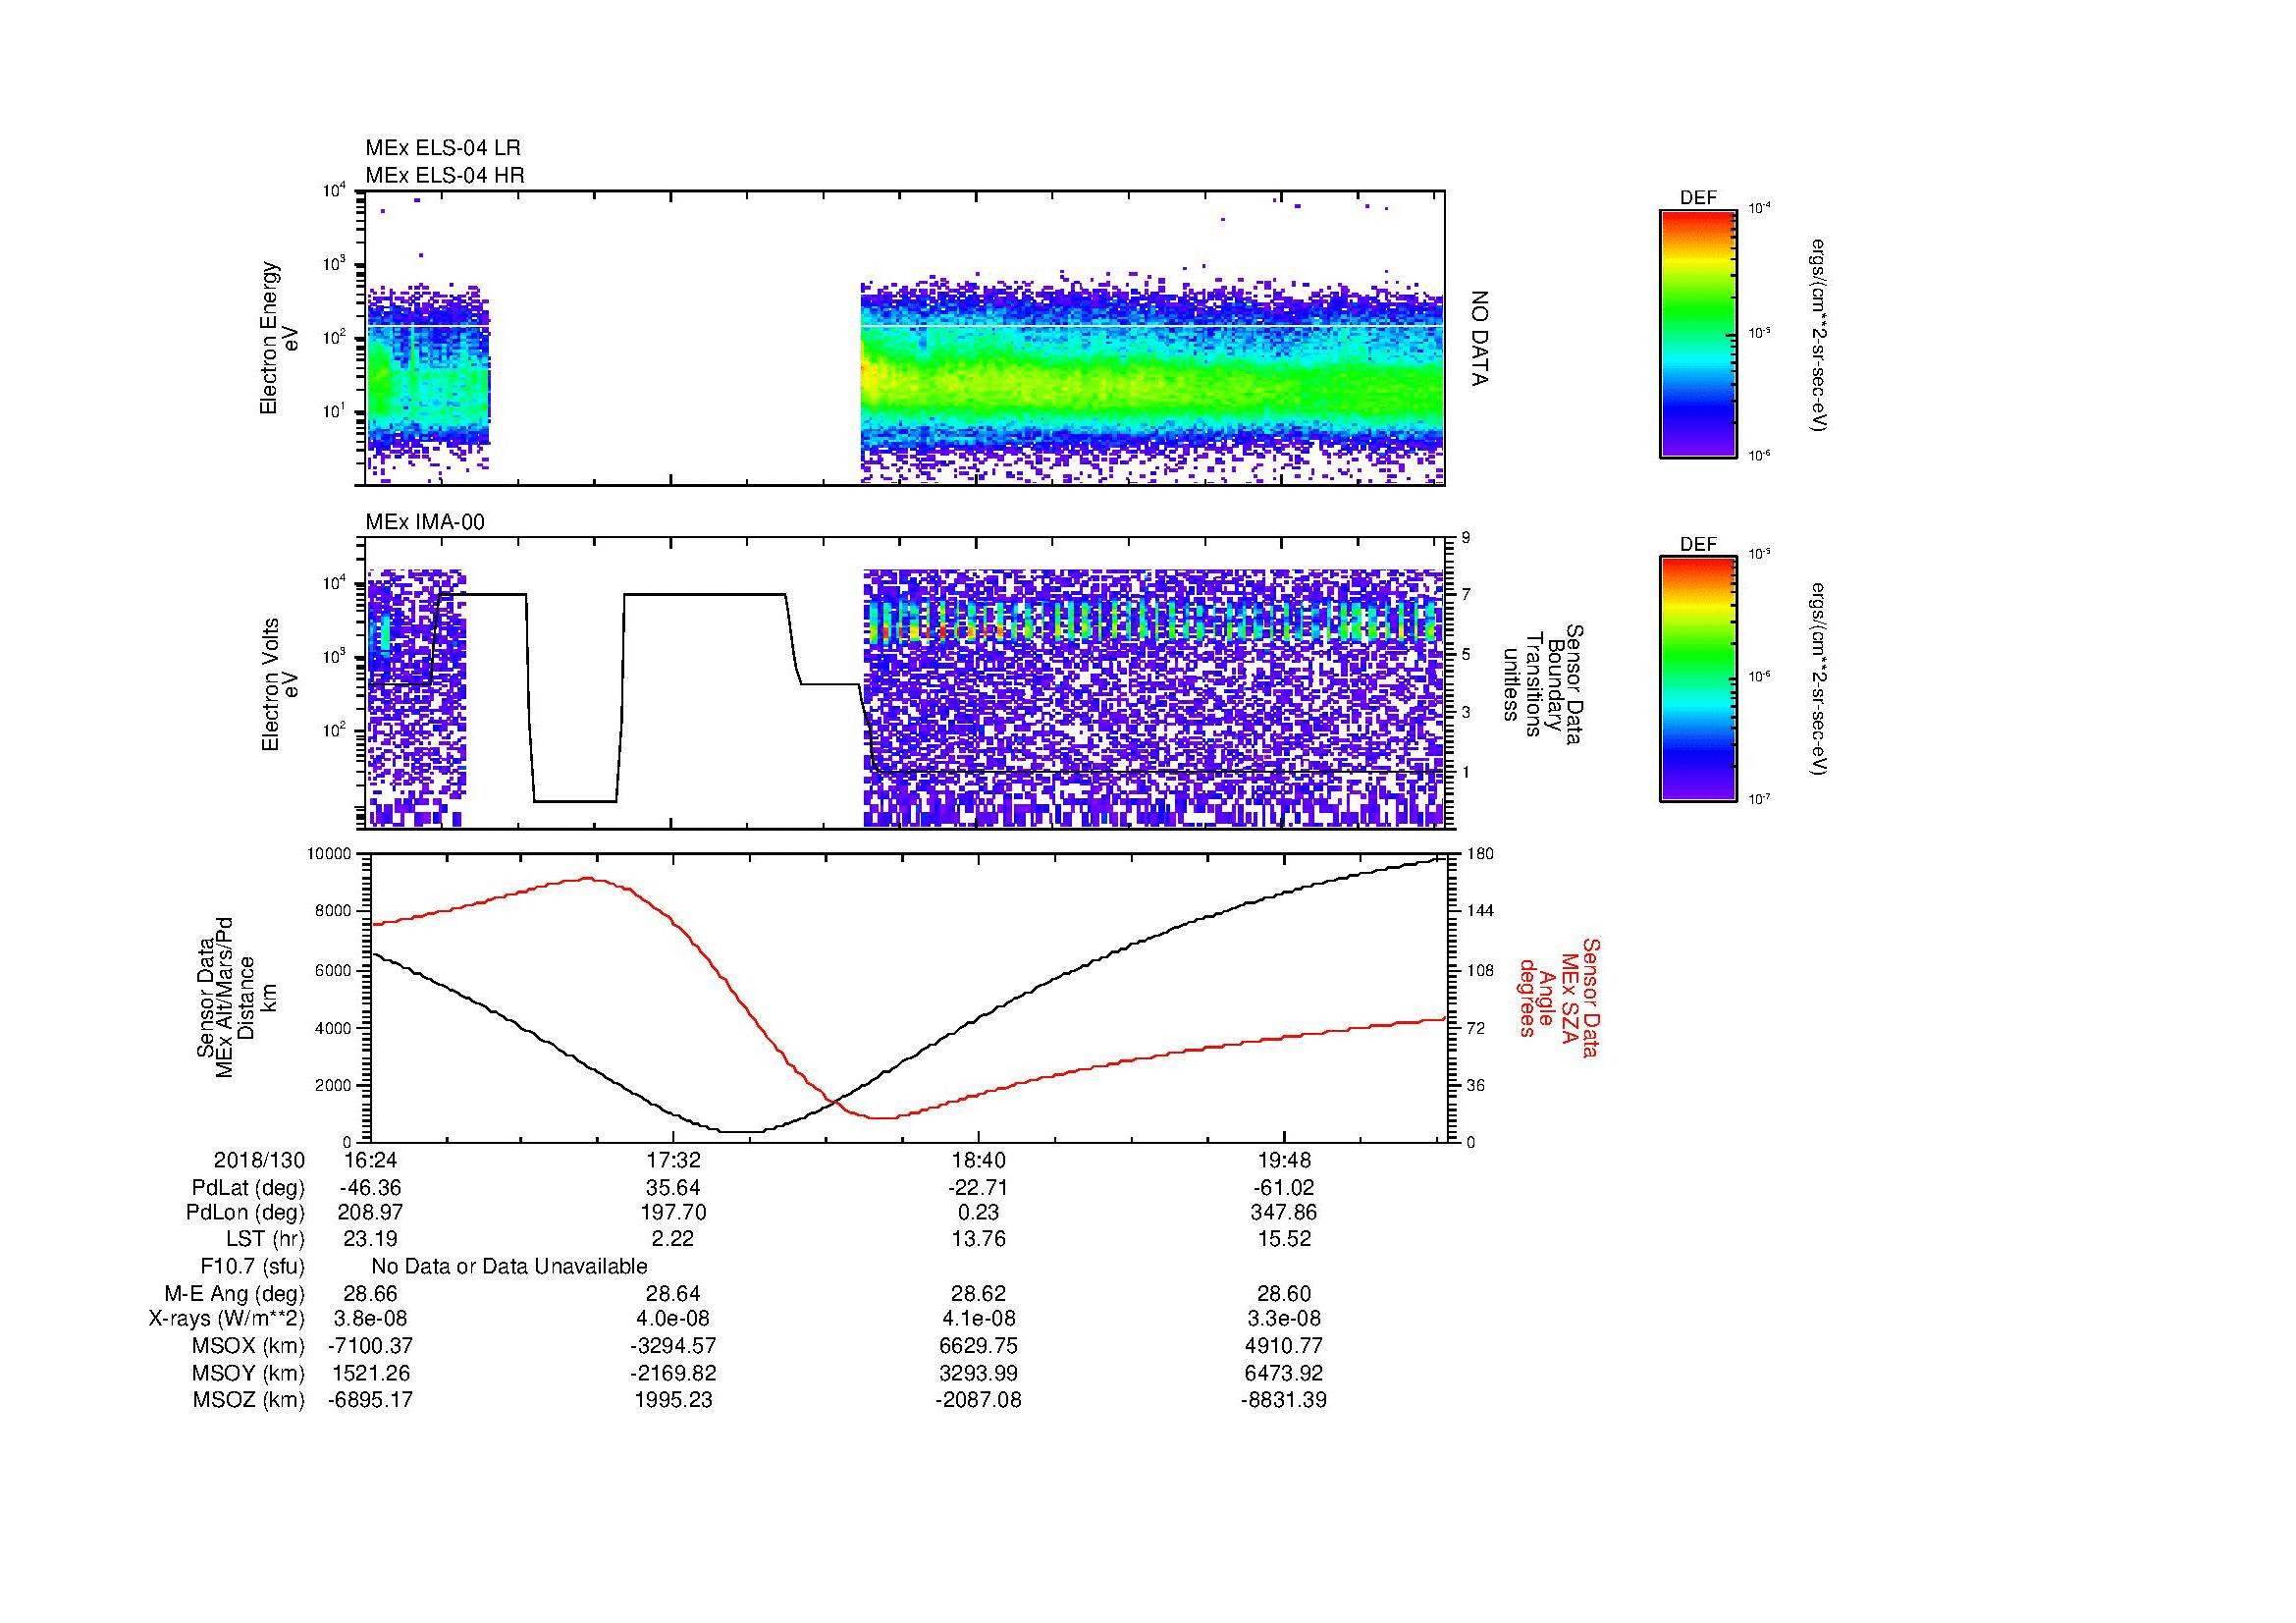Click MSOY value '3293.99'
This screenshot has height=1623, width=2296.
click(979, 1374)
